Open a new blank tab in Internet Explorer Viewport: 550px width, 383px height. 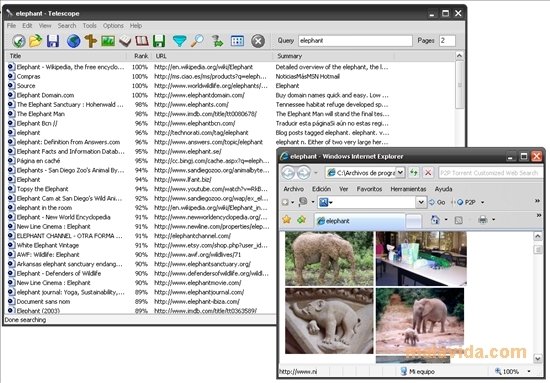(414, 221)
